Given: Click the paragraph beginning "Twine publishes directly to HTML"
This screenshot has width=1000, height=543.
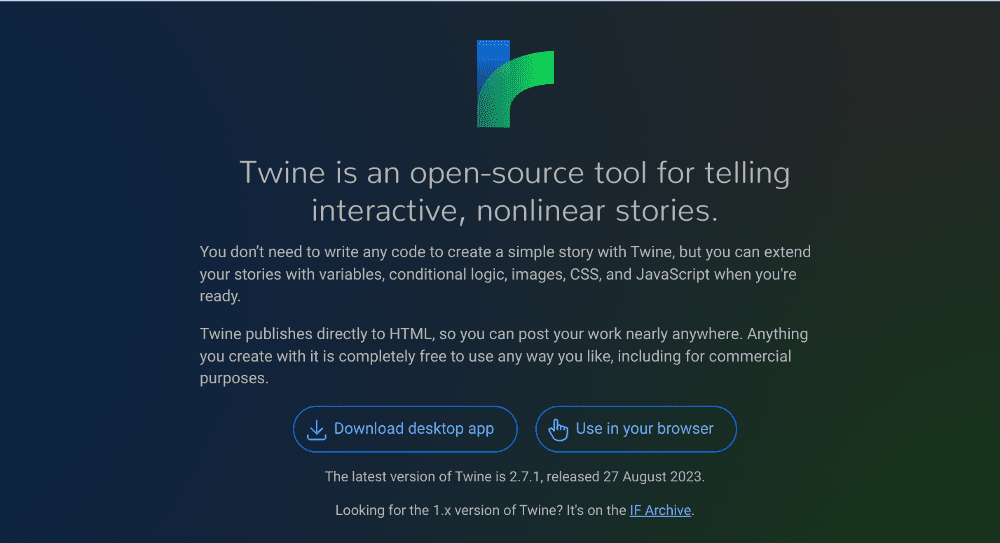Looking at the screenshot, I should (504, 356).
